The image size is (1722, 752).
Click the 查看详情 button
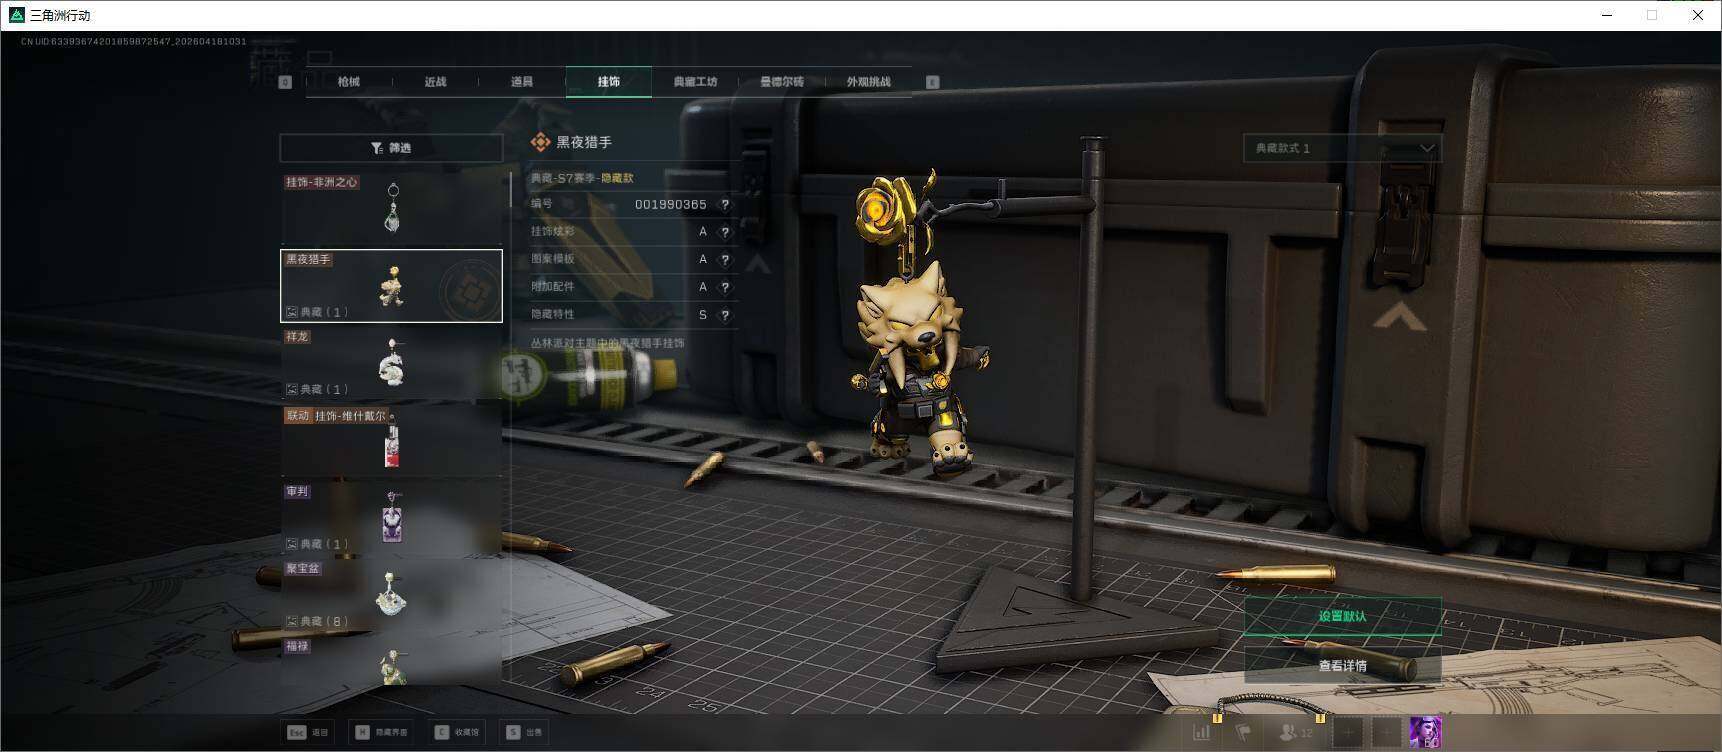(1343, 665)
